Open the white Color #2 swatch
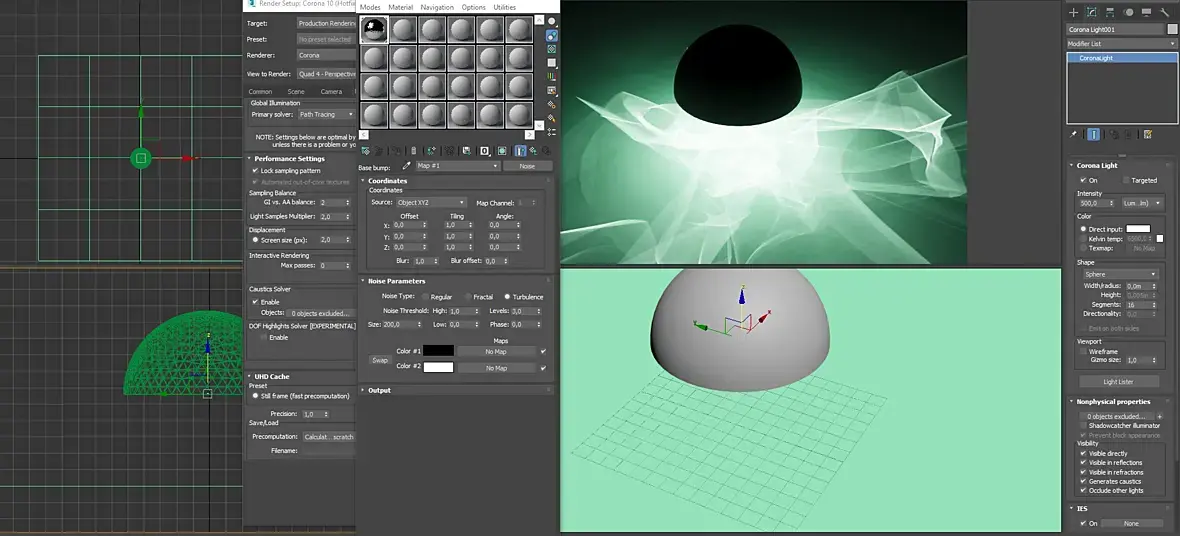 tap(439, 367)
